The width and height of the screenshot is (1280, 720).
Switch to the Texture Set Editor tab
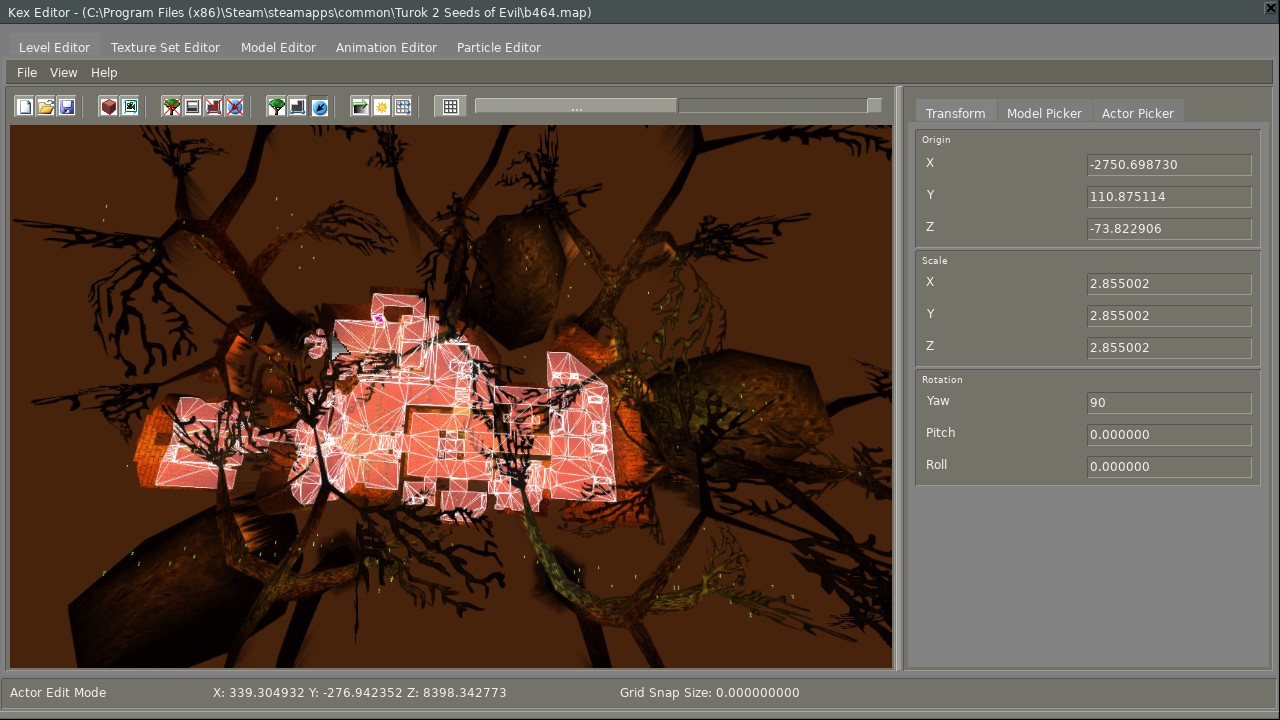click(x=165, y=47)
